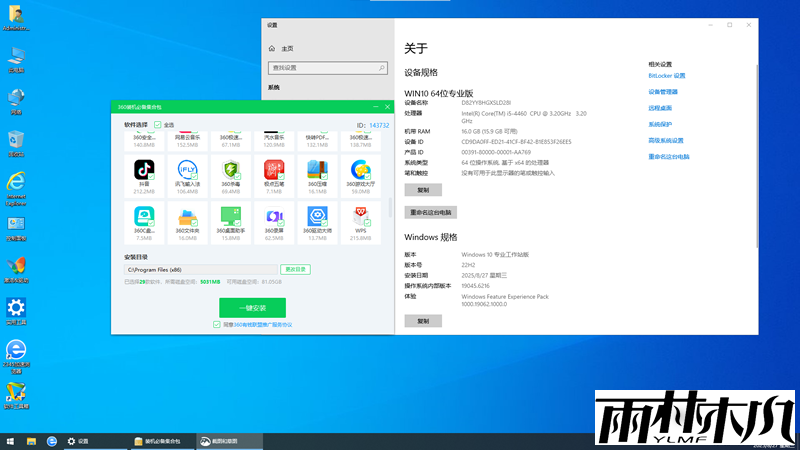The width and height of the screenshot is (800, 450).
Task: Click the 16.0 GB RAM value
Action: (x=489, y=132)
